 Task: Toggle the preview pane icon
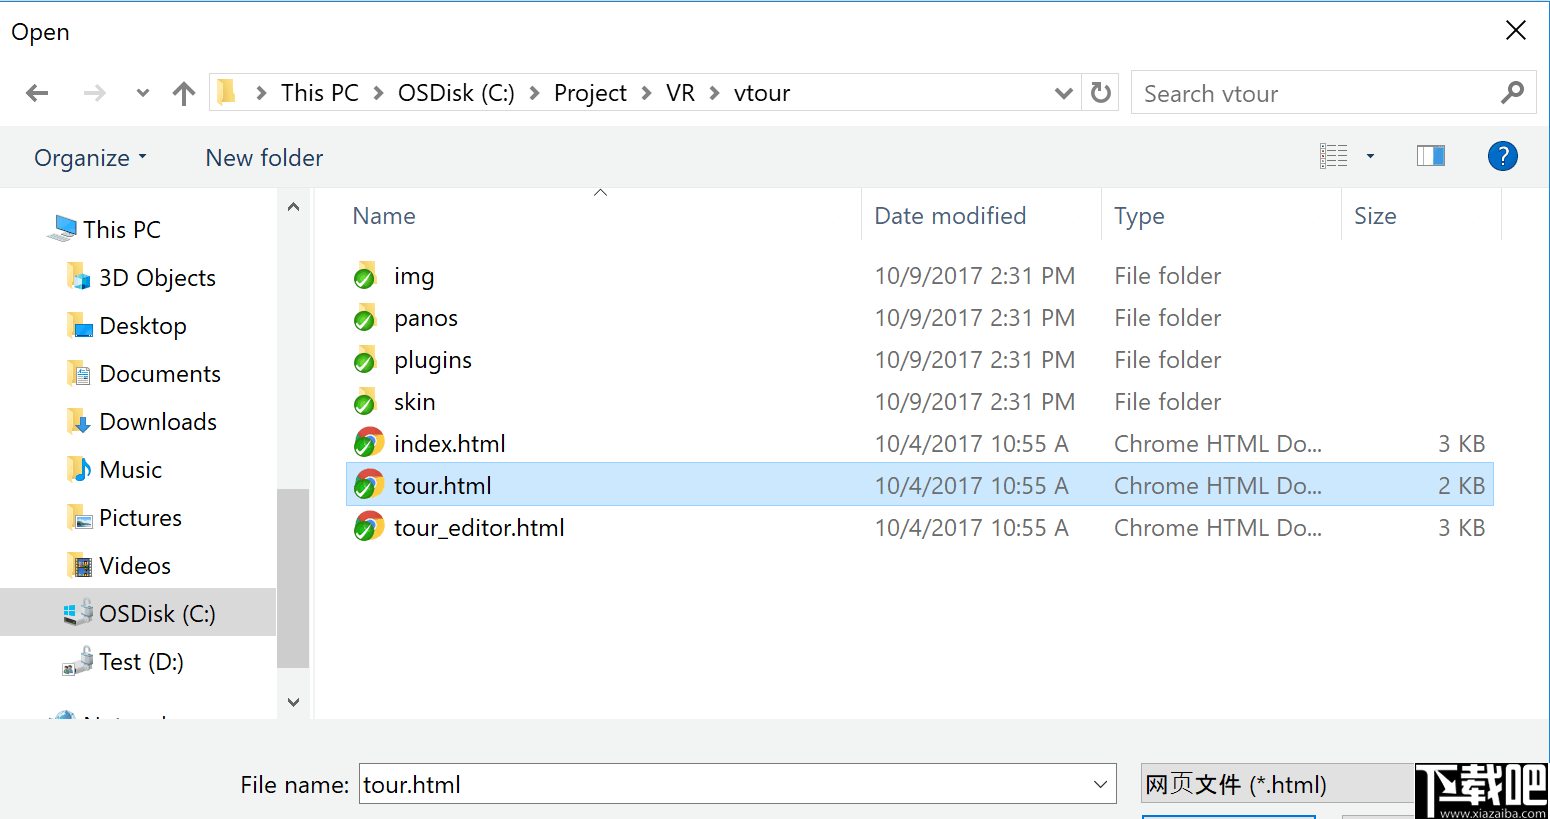[1430, 156]
